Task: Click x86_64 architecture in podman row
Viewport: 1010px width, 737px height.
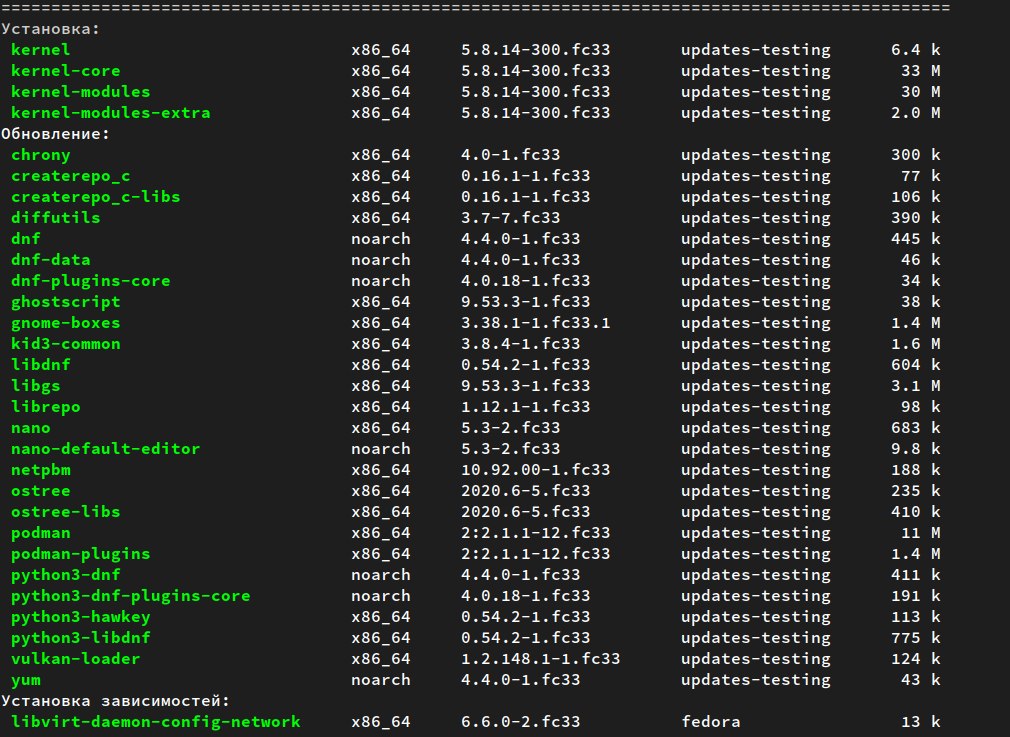Action: tap(381, 533)
